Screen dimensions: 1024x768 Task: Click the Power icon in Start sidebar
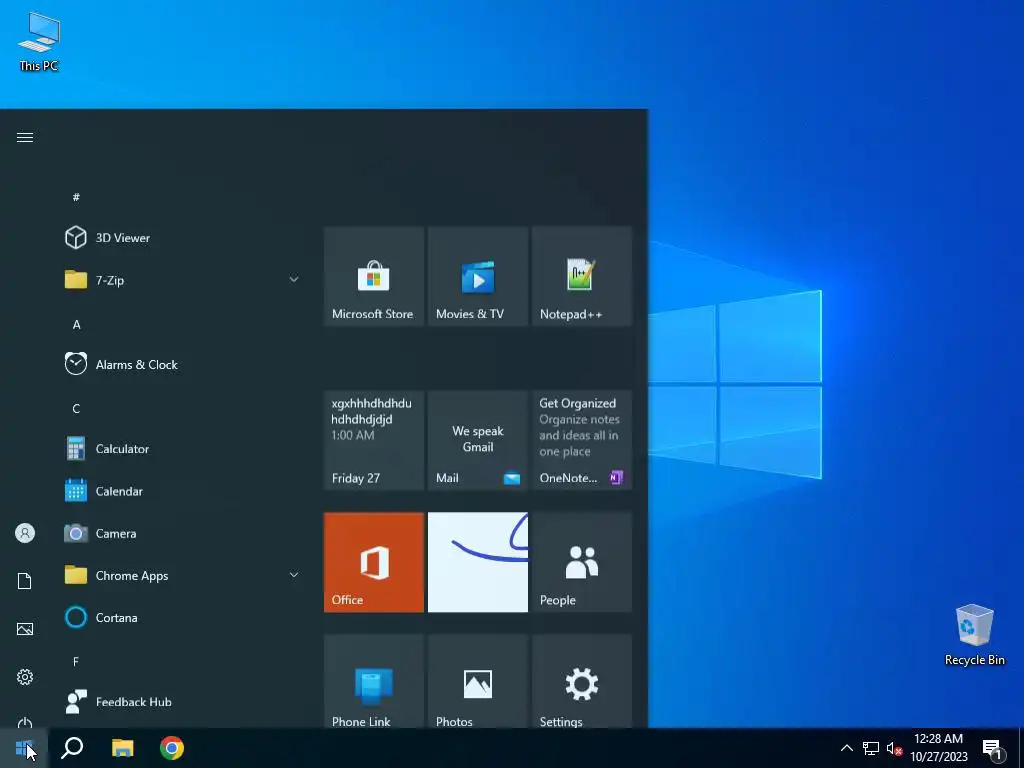(x=25, y=722)
